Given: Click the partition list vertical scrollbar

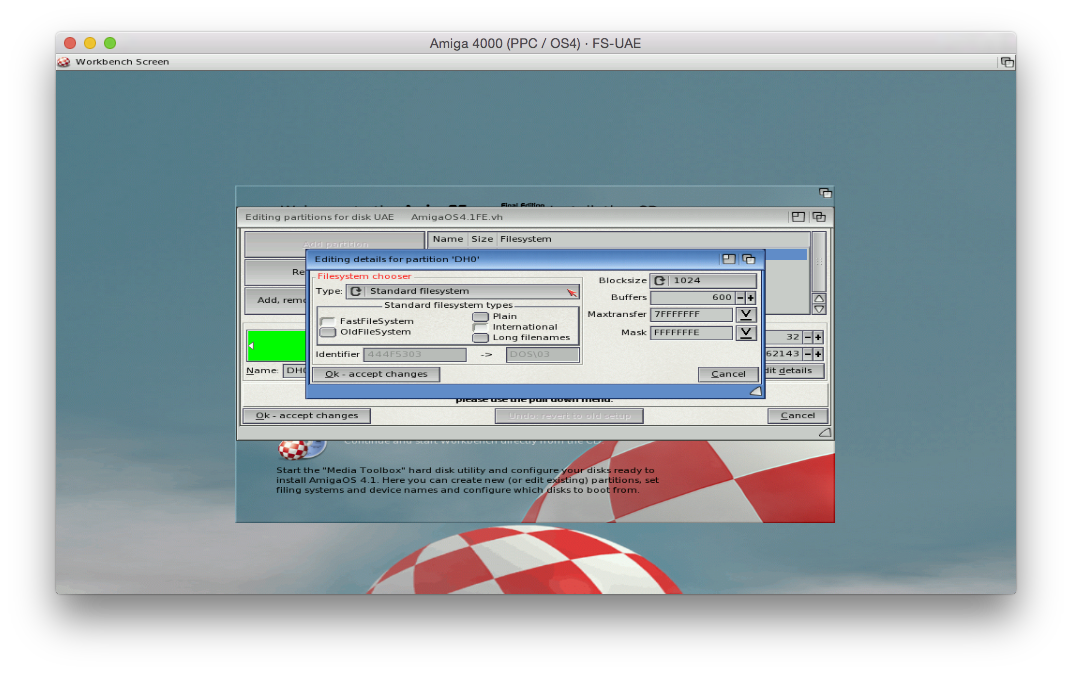Looking at the screenshot, I should (819, 262).
